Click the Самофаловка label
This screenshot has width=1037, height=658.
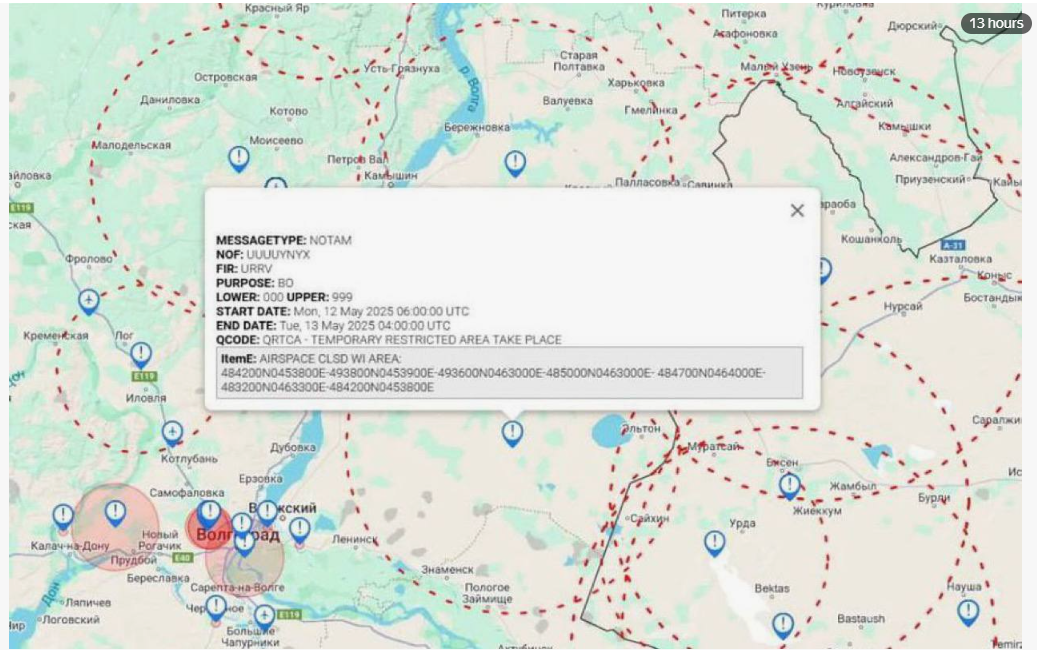[x=187, y=493]
